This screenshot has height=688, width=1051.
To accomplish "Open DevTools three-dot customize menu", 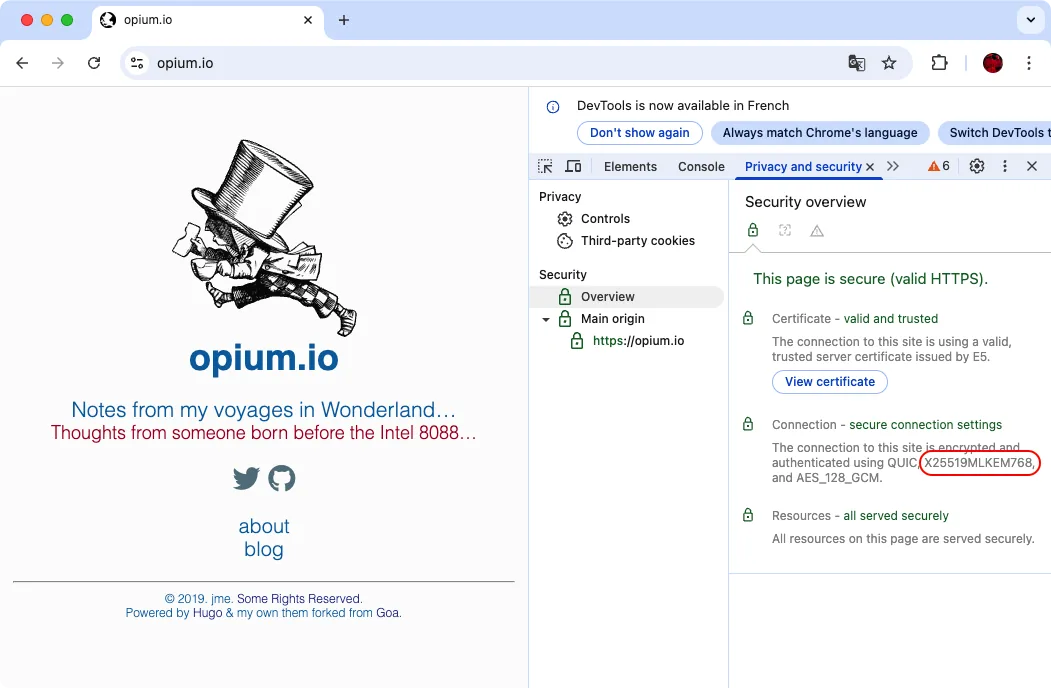I will pos(1005,166).
